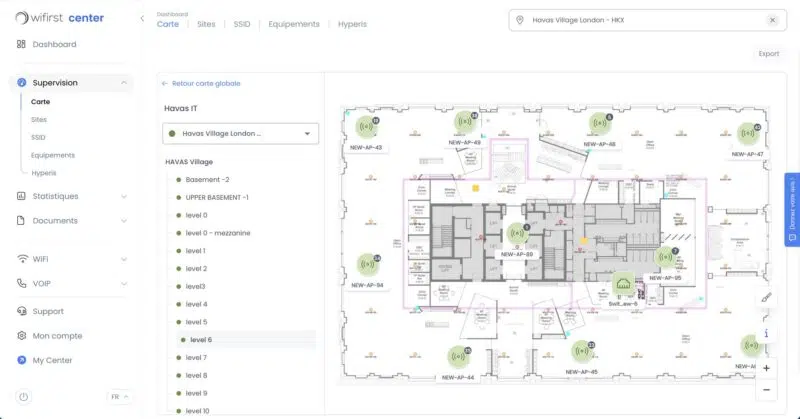Select the NEW-AP-48 access point marker
Viewport: 800px width, 419px height.
599,123
